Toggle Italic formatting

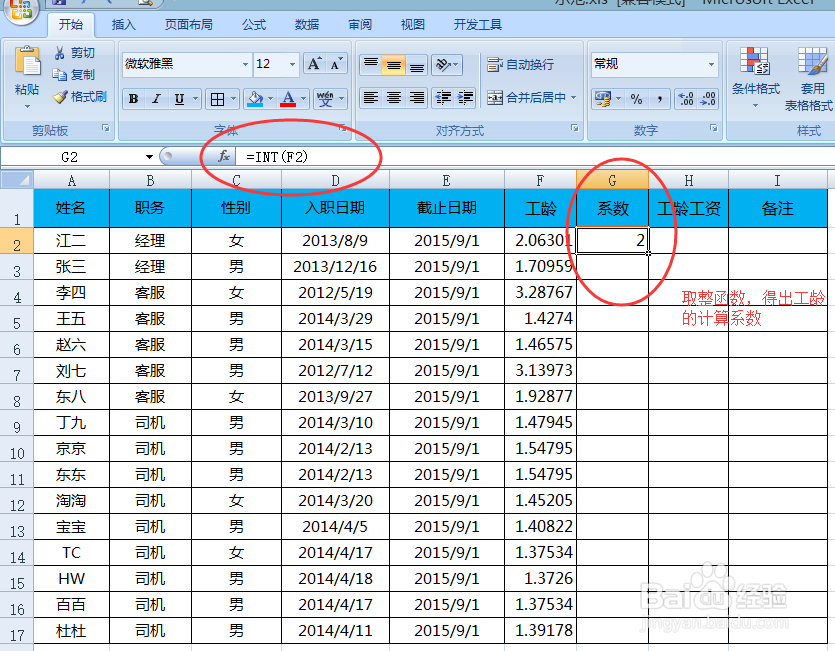point(156,98)
